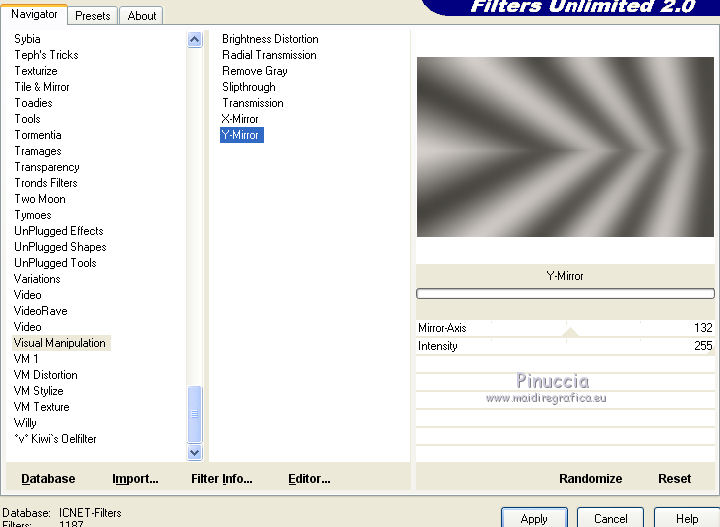Switch to the Navigator tab

[x=34, y=14]
